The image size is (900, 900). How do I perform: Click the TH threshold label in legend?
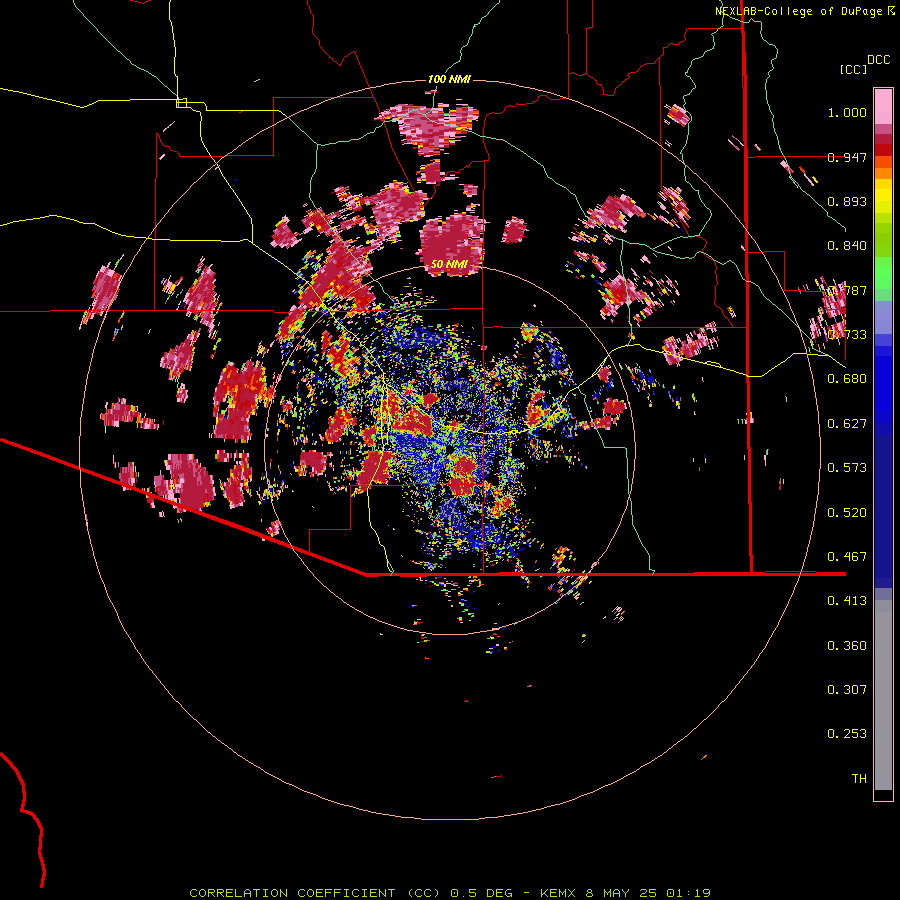(x=859, y=779)
